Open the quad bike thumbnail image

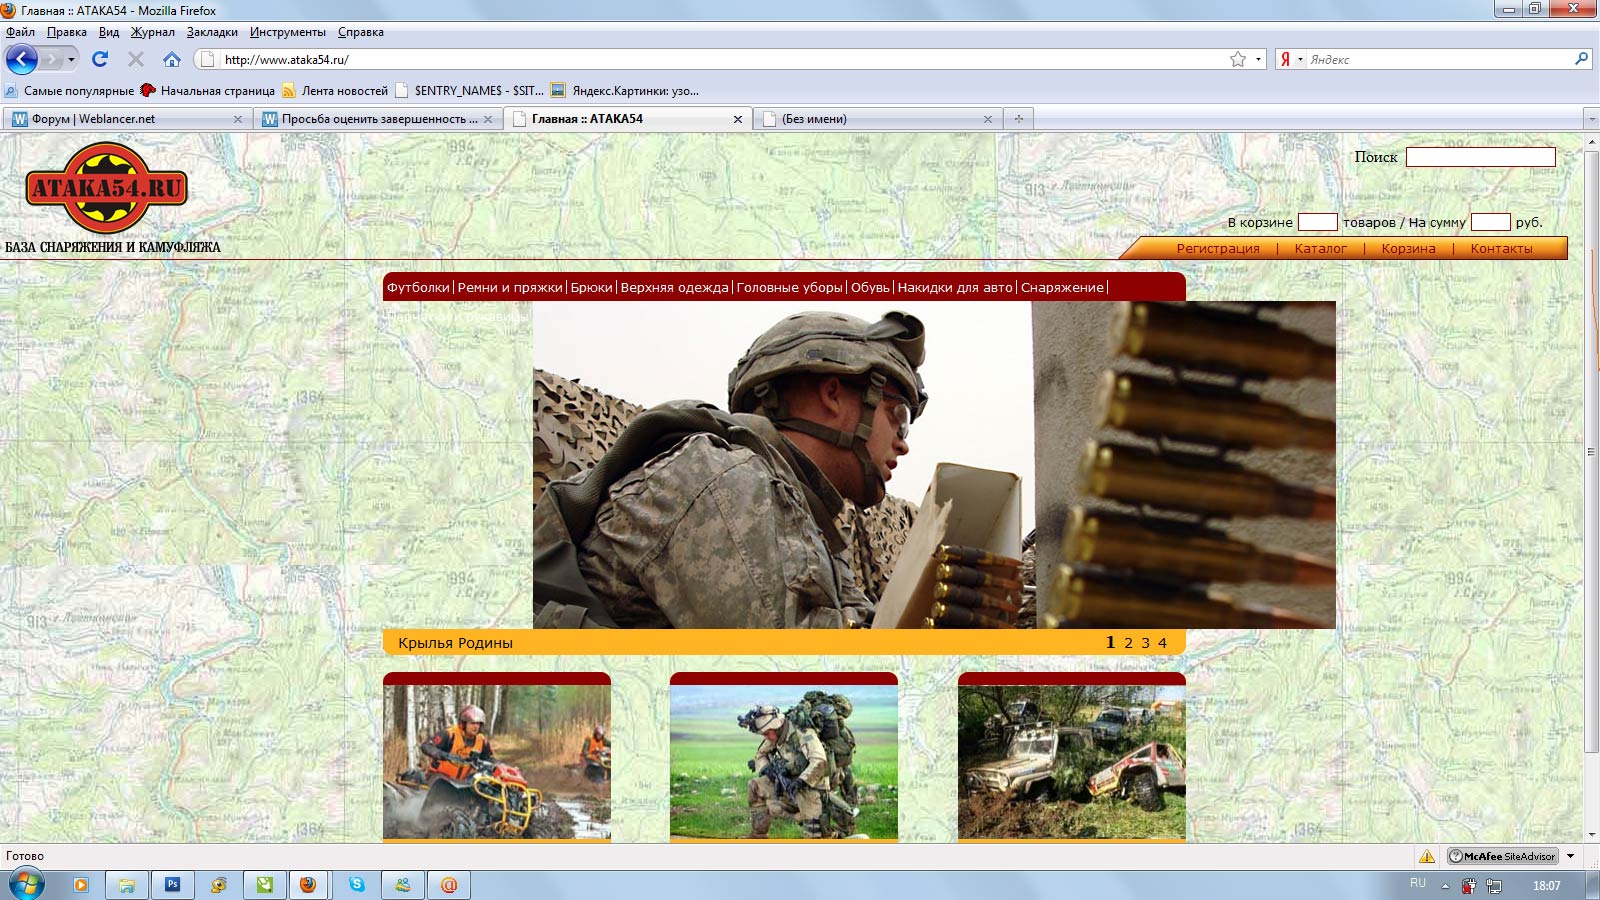pos(496,761)
